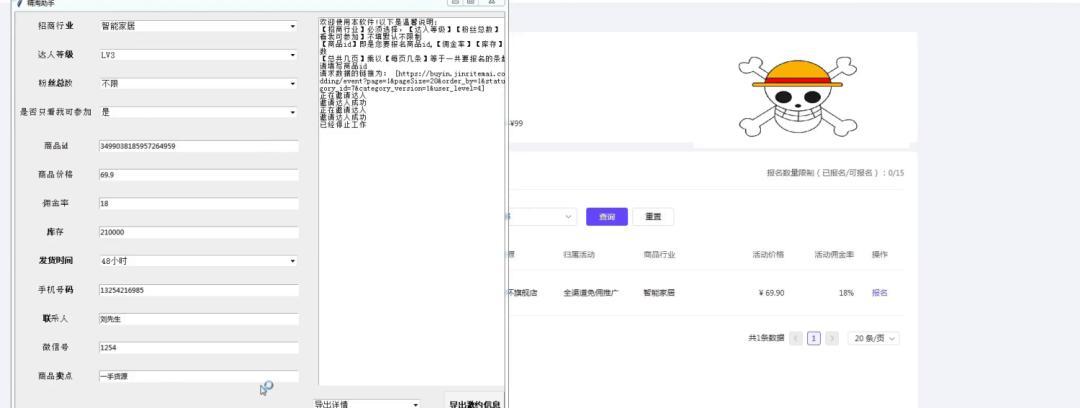This screenshot has width=1080, height=408.
Task: Open the 是否只看我可参加 dropdown
Action: click(198, 112)
